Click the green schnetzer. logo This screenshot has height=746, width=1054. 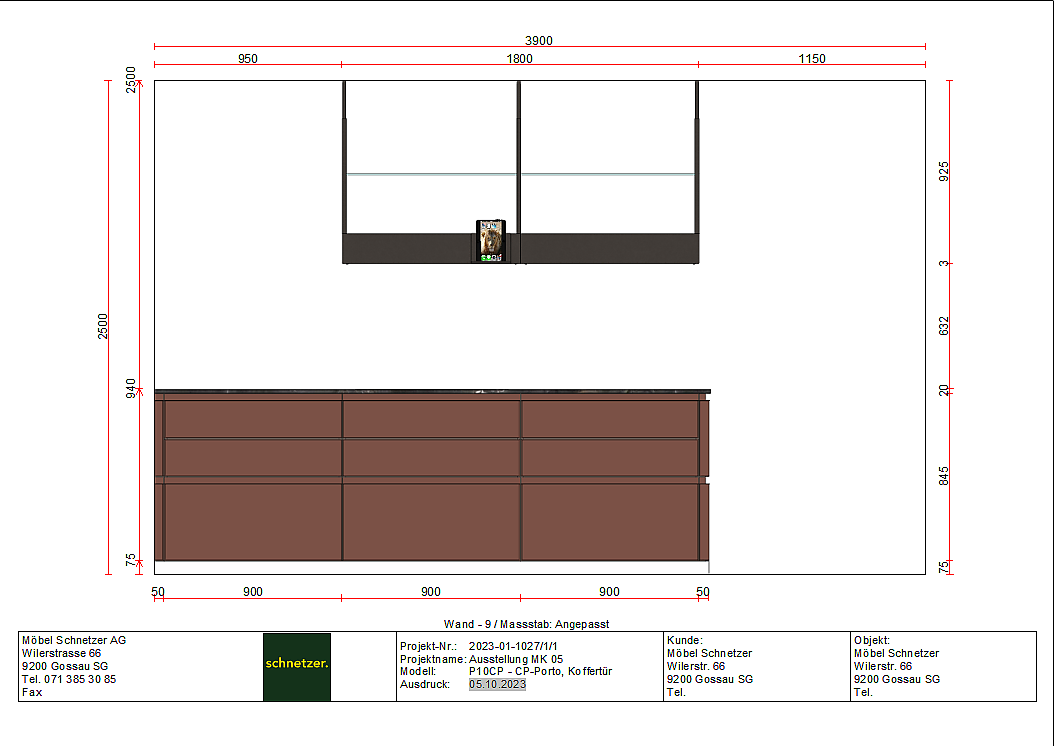coord(296,667)
